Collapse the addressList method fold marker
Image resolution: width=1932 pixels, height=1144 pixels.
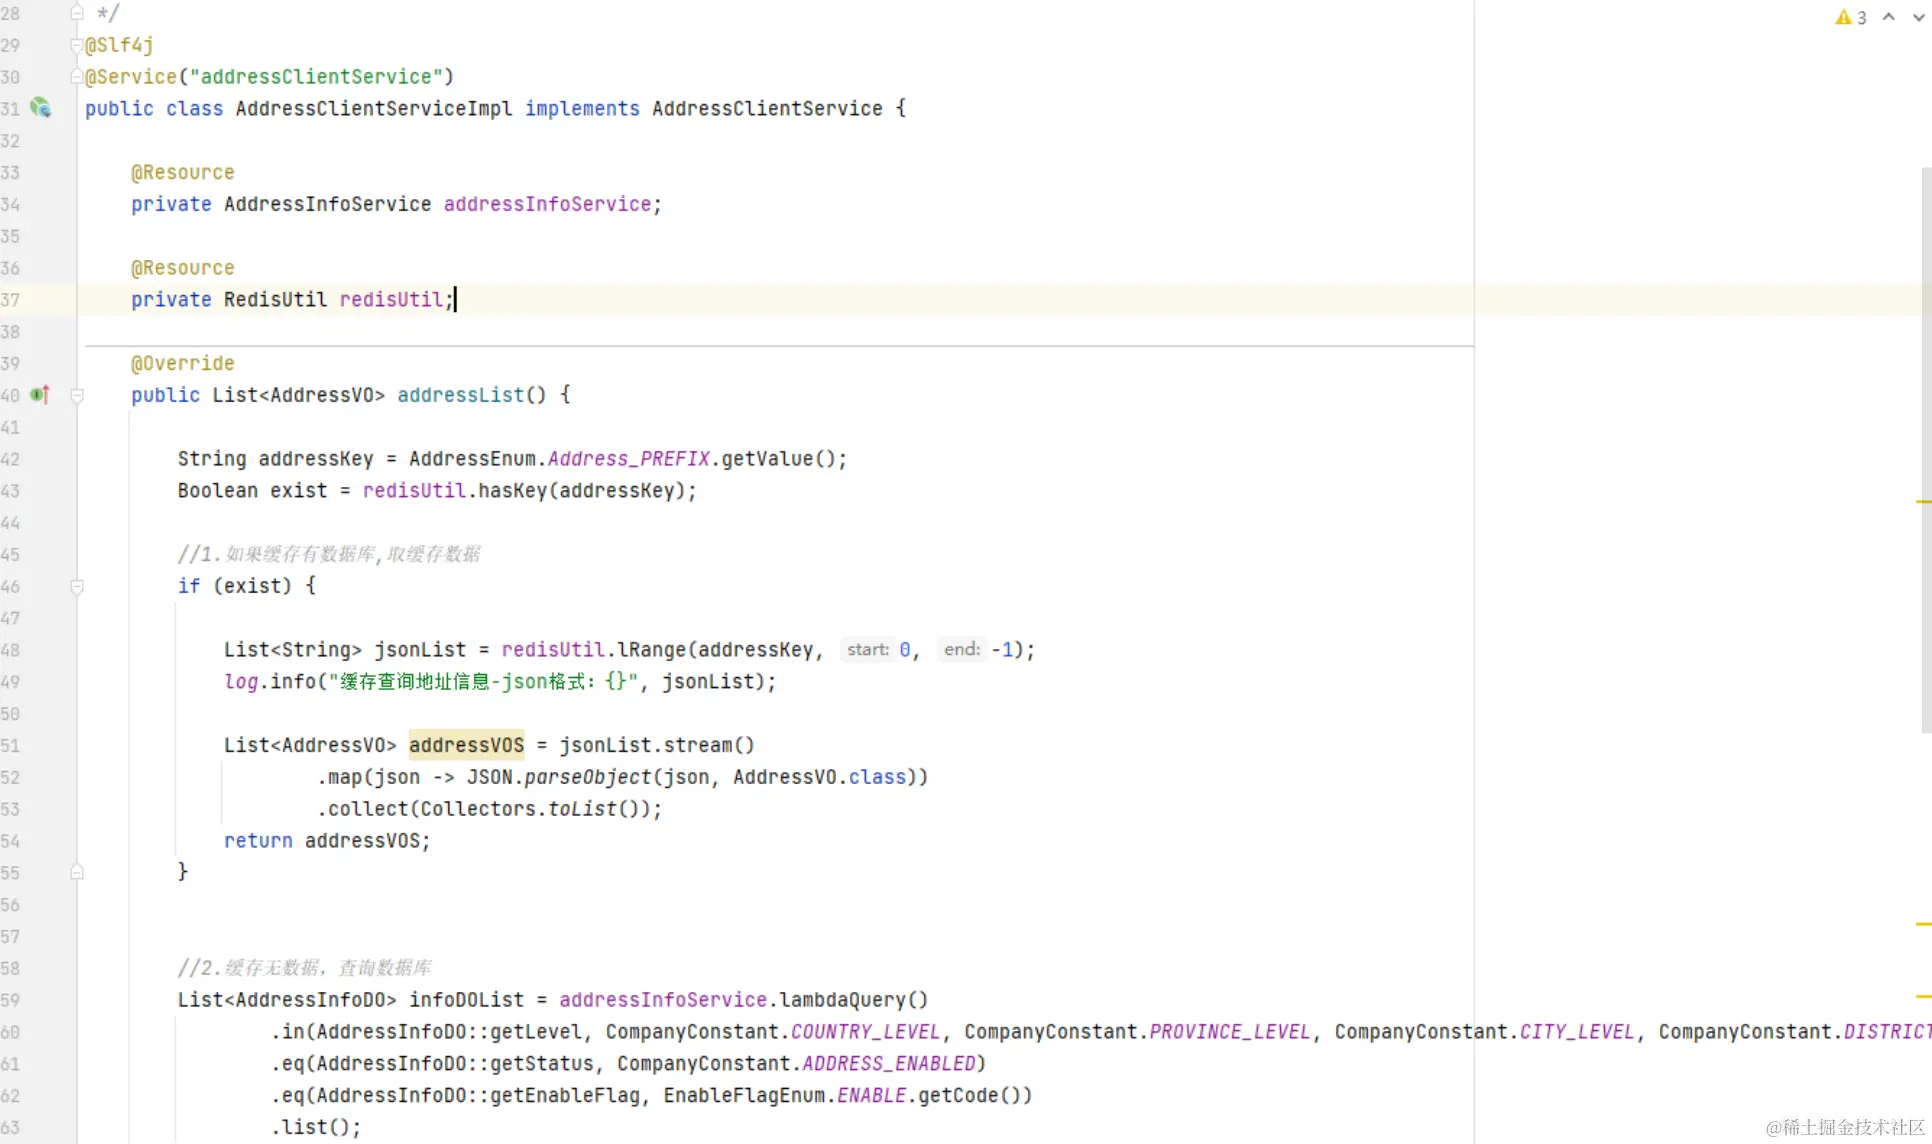[77, 395]
